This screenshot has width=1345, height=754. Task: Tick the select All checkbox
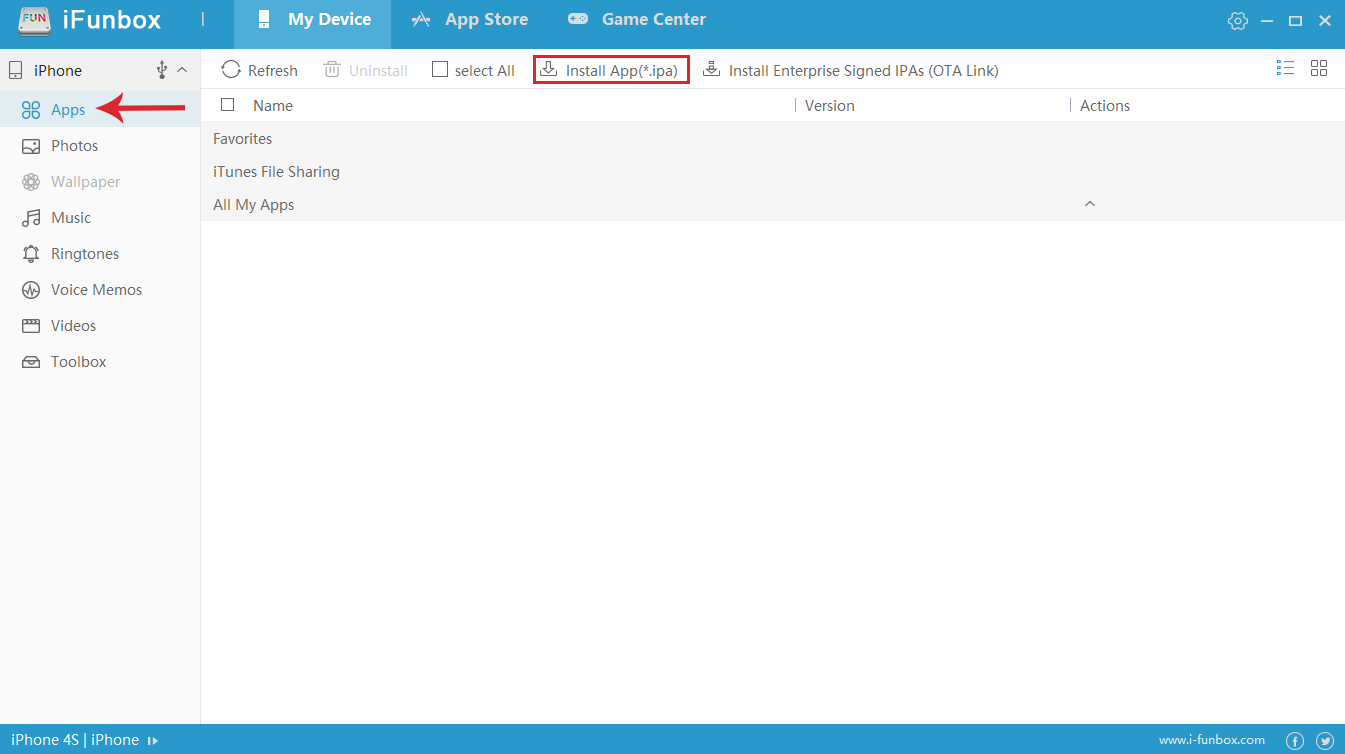440,70
